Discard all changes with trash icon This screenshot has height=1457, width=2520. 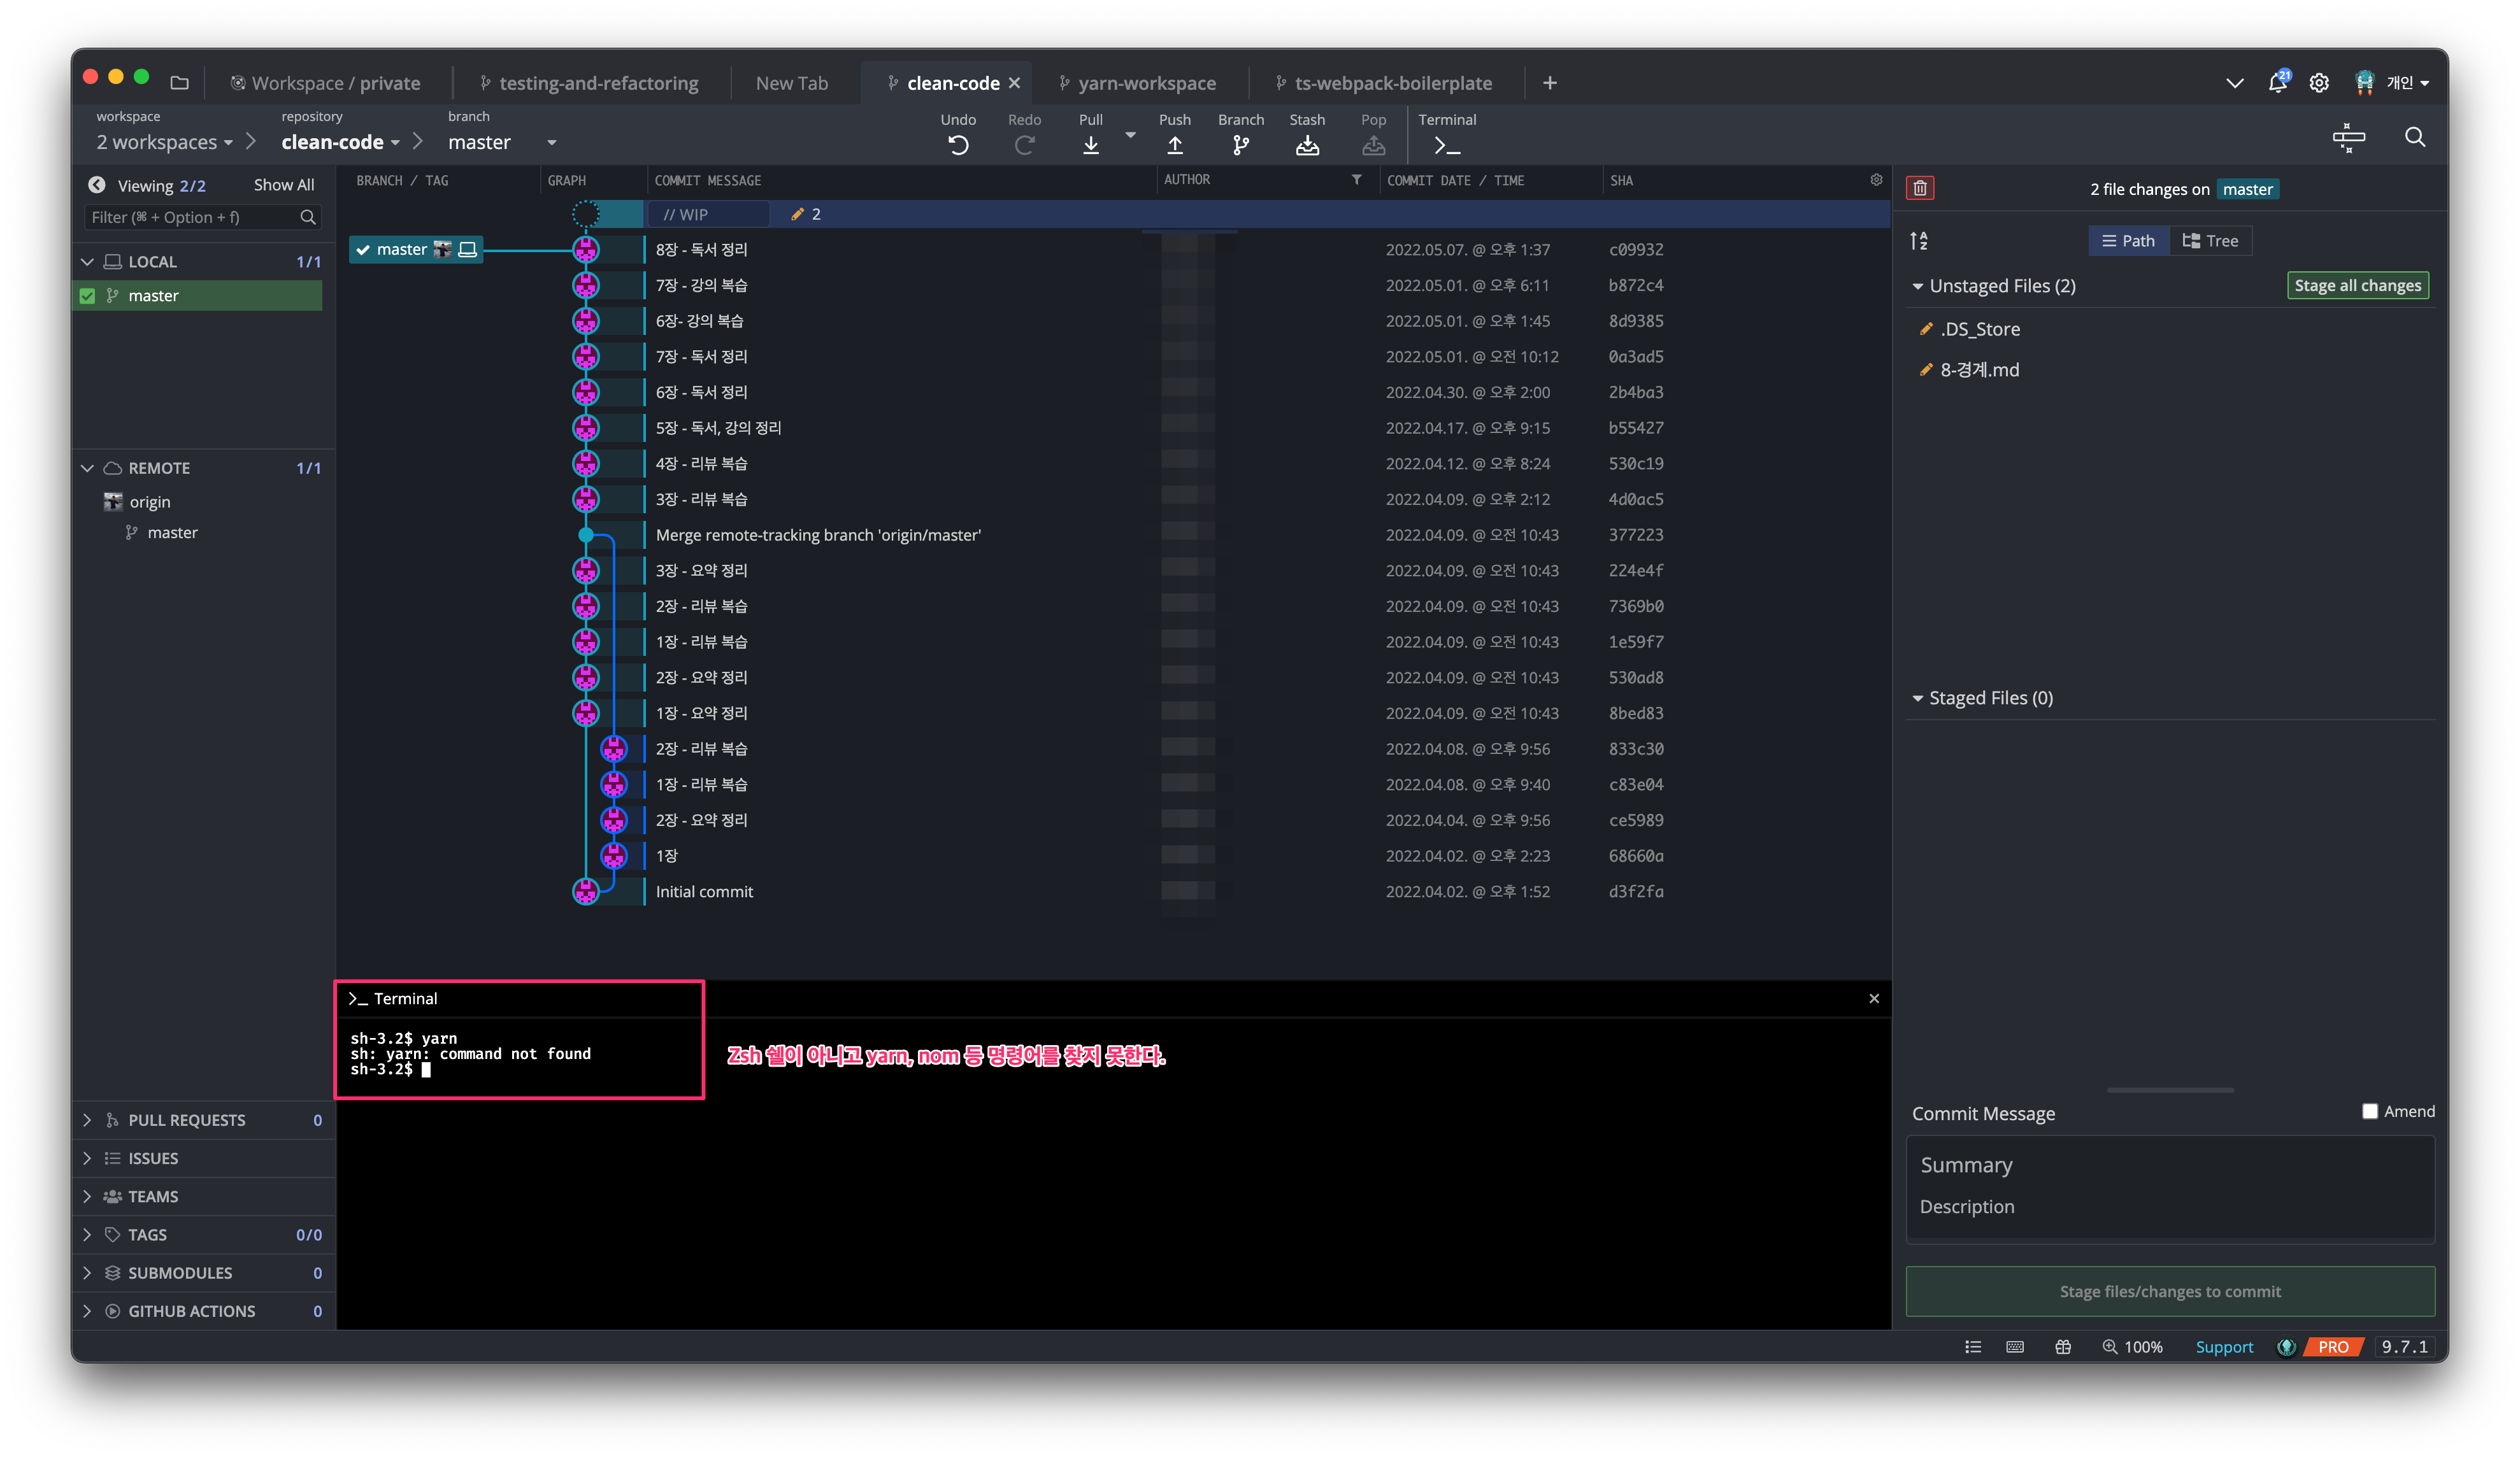point(1919,188)
